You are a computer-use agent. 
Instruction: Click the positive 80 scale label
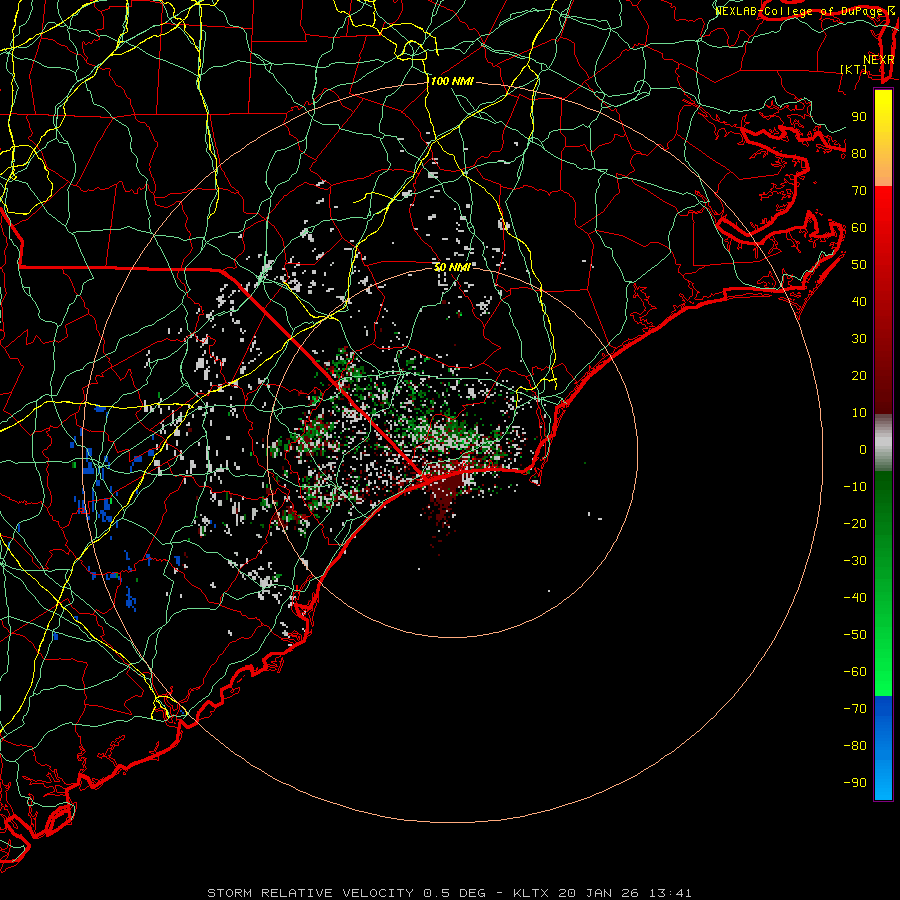tap(859, 153)
